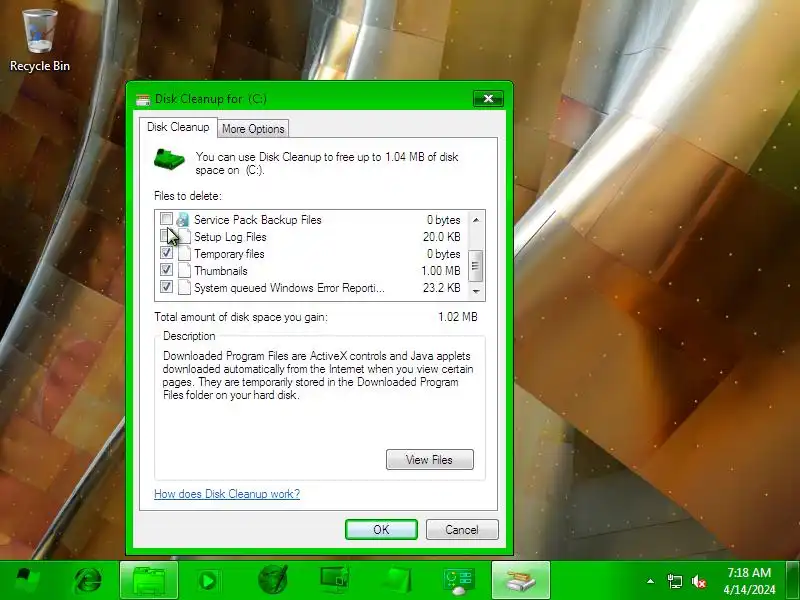Image resolution: width=800 pixels, height=600 pixels.
Task: Click the 1.00 MB size value
Action: pos(441,271)
